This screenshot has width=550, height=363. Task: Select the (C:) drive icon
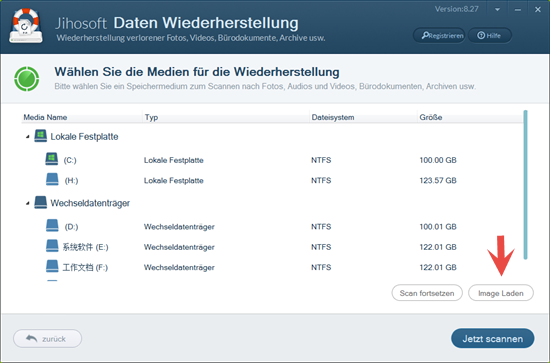point(52,159)
